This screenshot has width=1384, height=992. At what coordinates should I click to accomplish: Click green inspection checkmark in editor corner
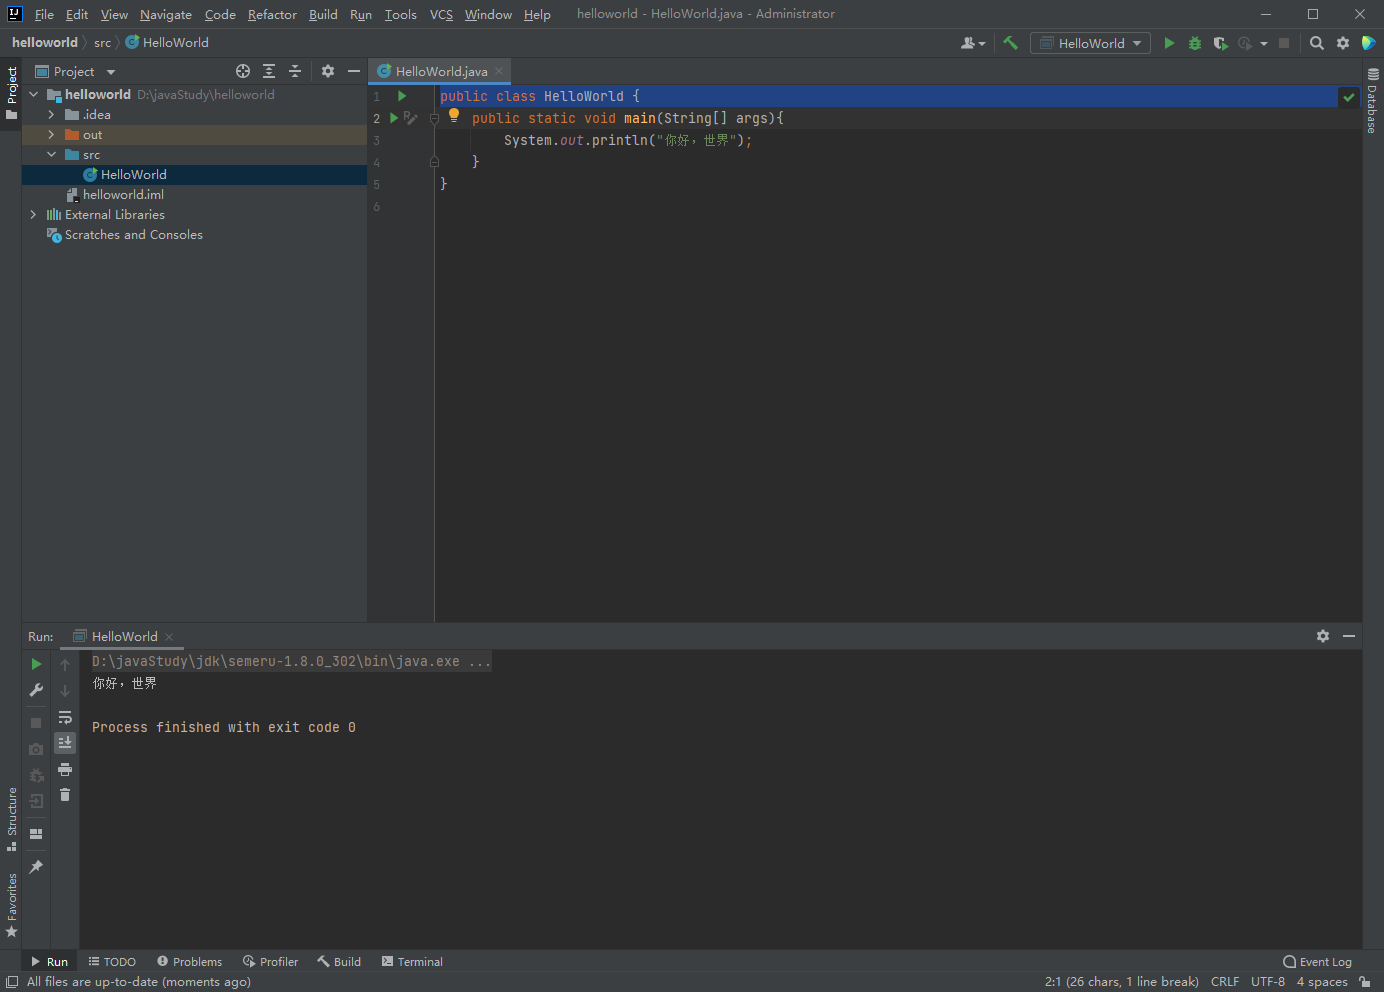click(x=1349, y=97)
